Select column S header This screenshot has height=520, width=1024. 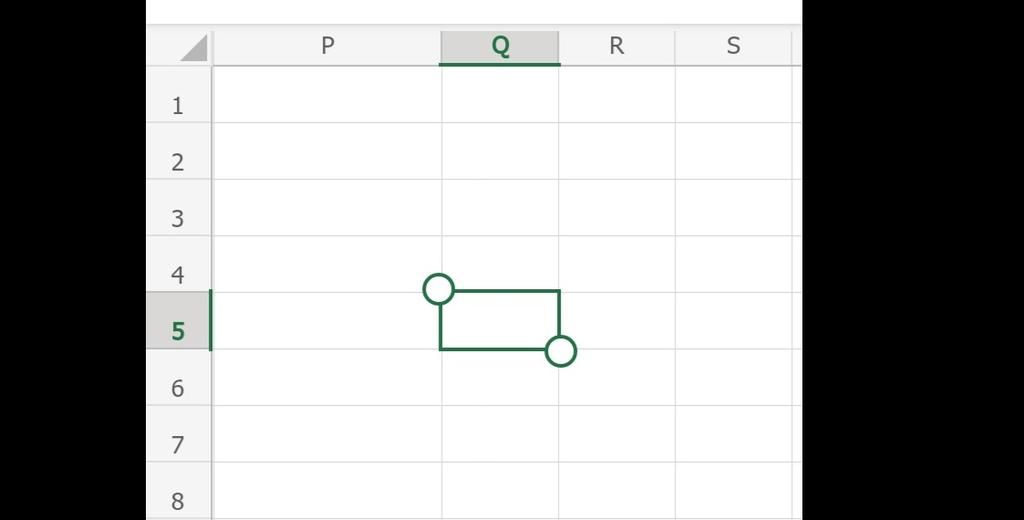(x=733, y=46)
